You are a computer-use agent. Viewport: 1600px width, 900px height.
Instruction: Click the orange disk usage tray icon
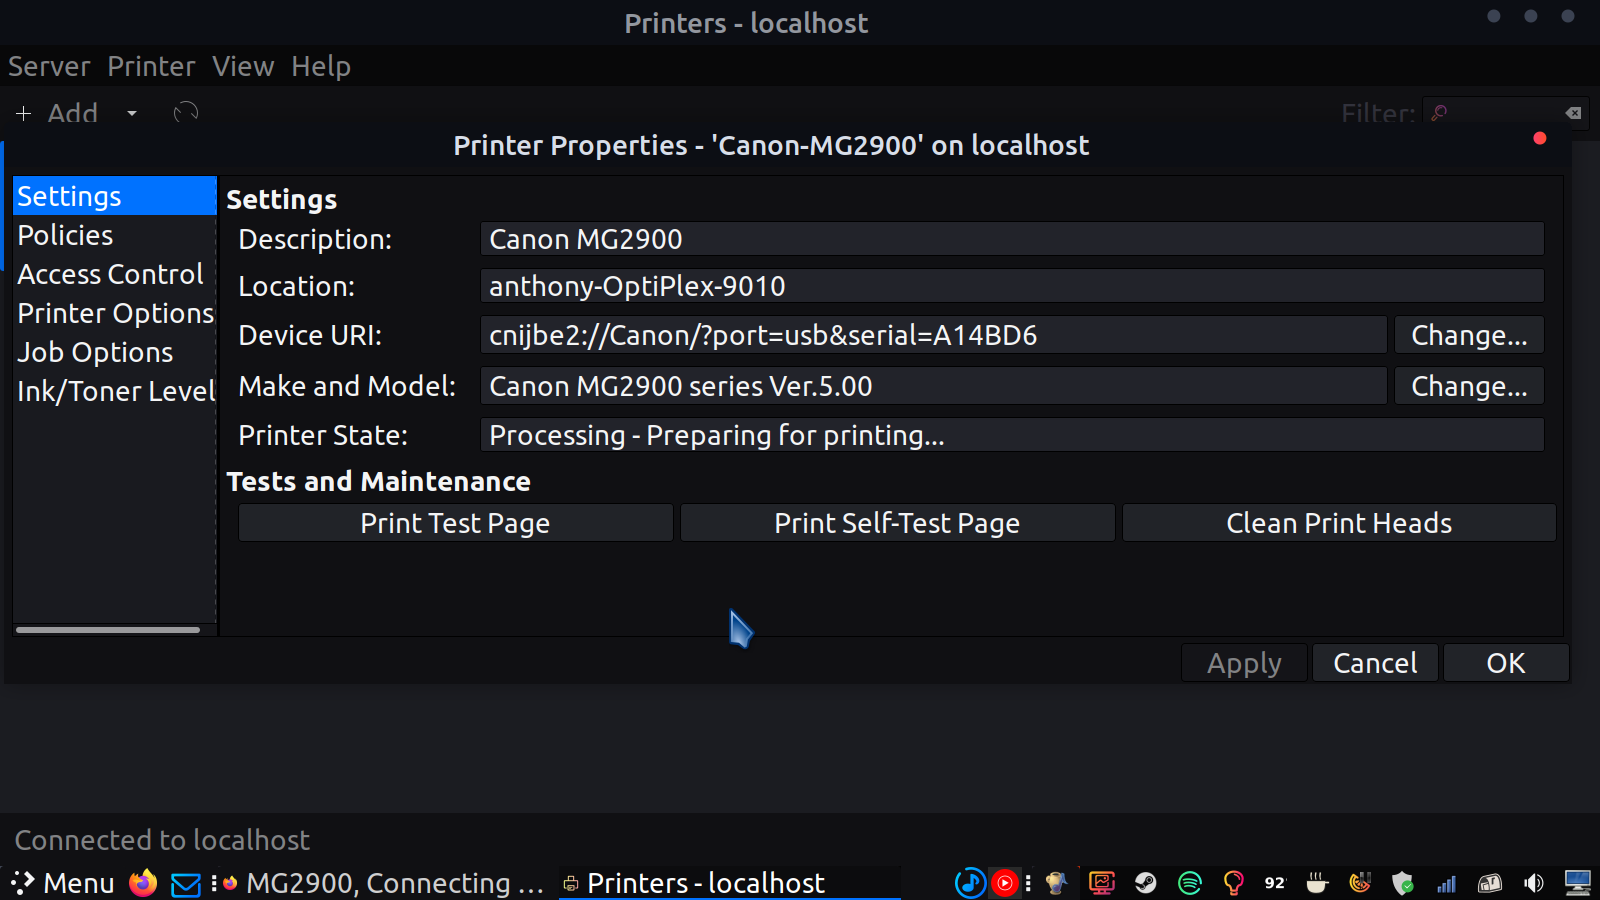coord(1360,883)
